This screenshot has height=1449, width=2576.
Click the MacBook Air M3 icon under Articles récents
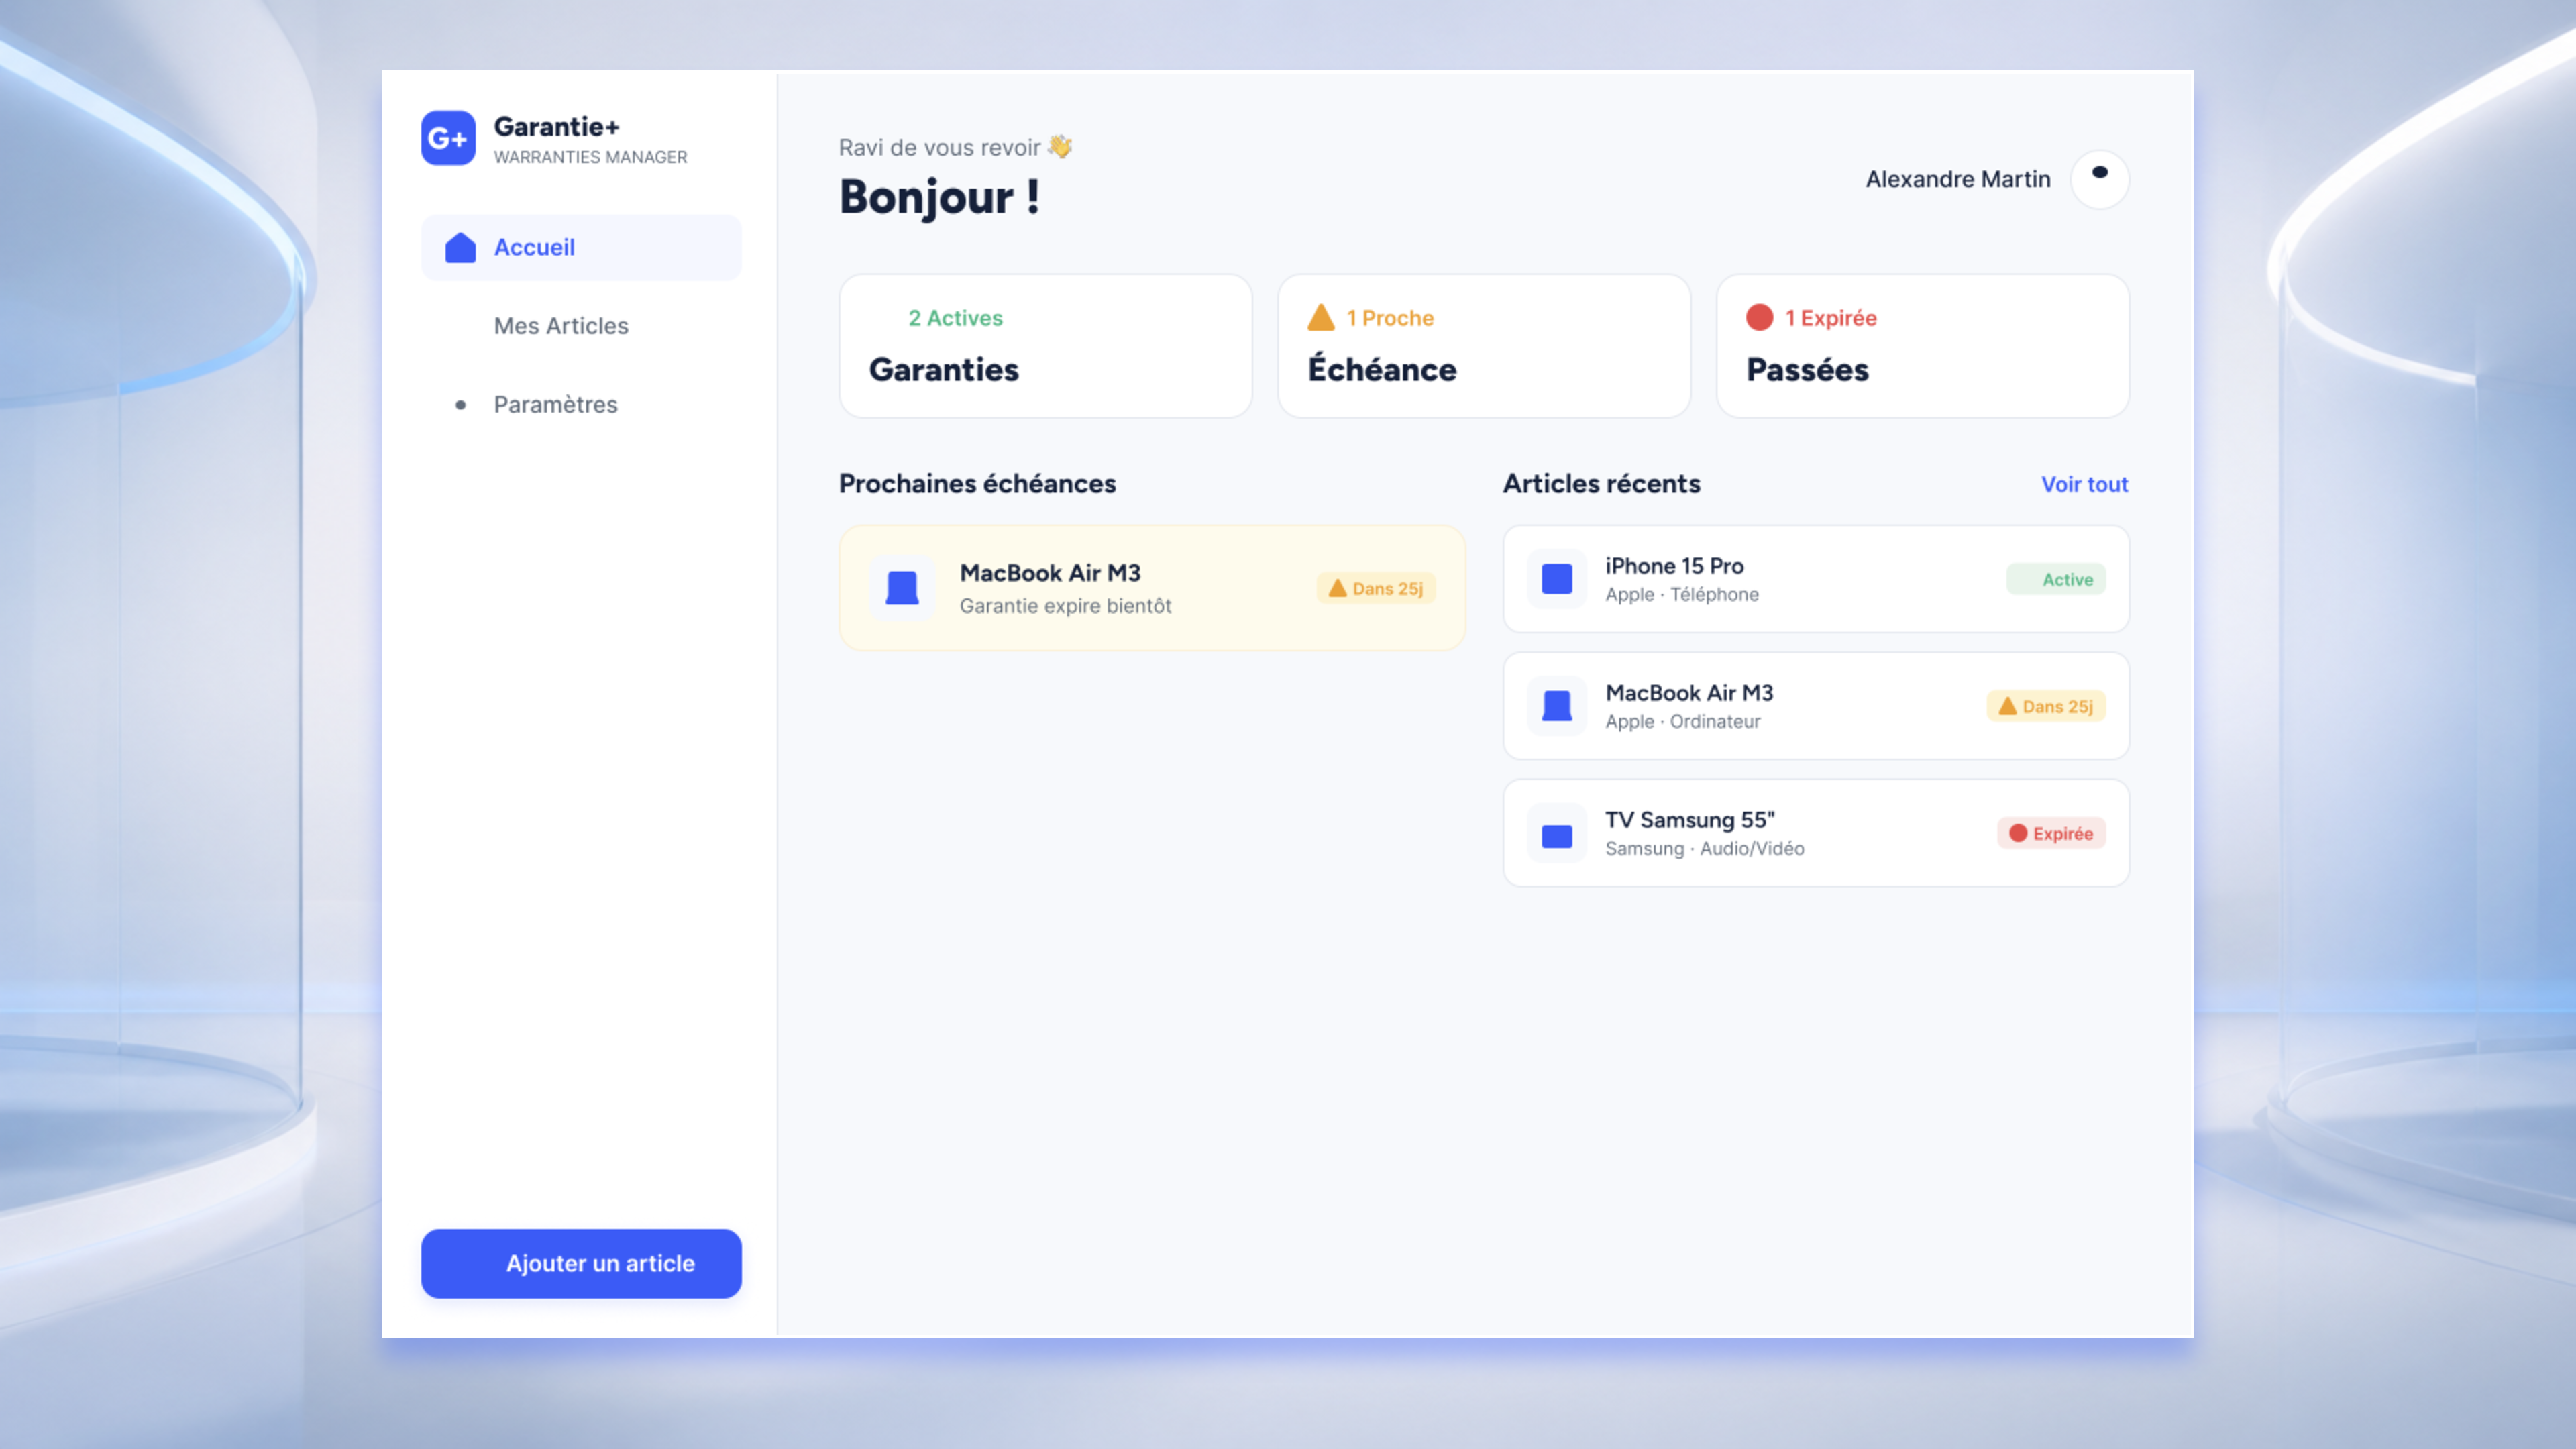tap(1557, 706)
